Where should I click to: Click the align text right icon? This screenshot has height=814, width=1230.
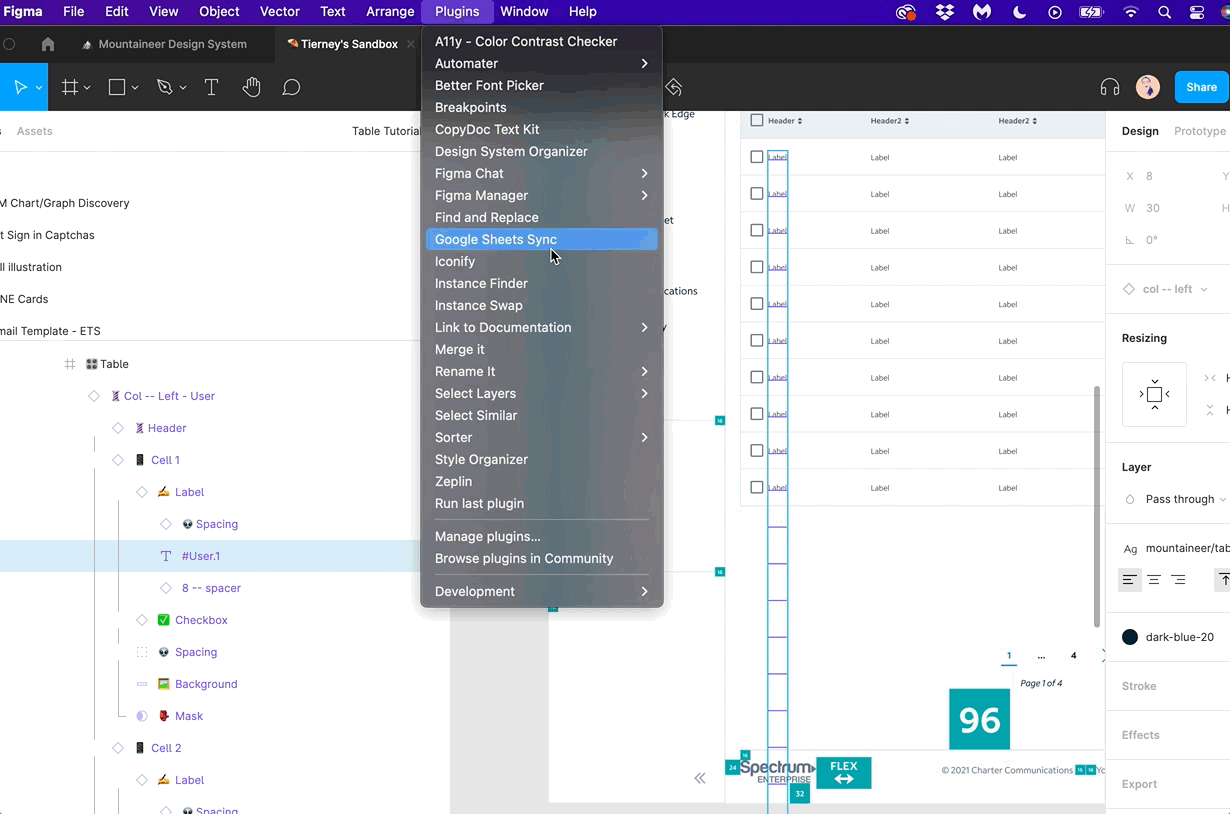tap(1178, 580)
